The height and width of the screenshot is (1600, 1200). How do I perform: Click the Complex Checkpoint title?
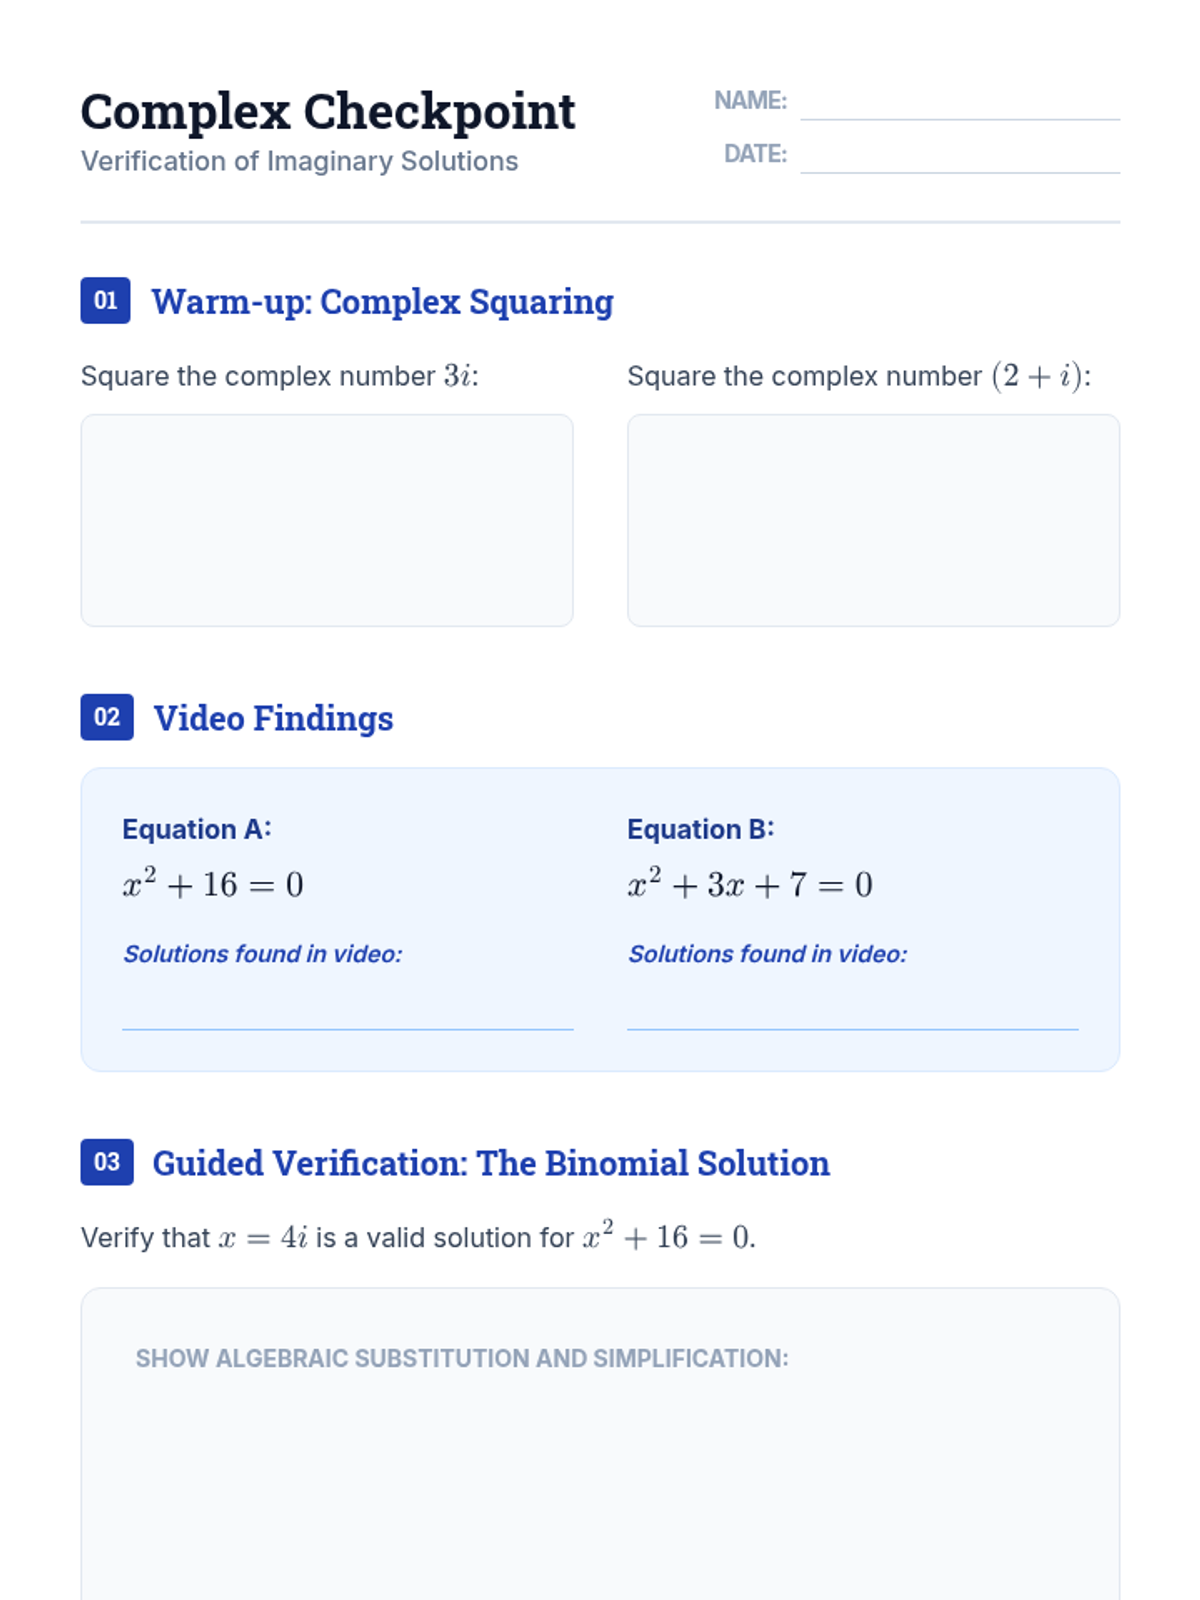click(x=327, y=111)
